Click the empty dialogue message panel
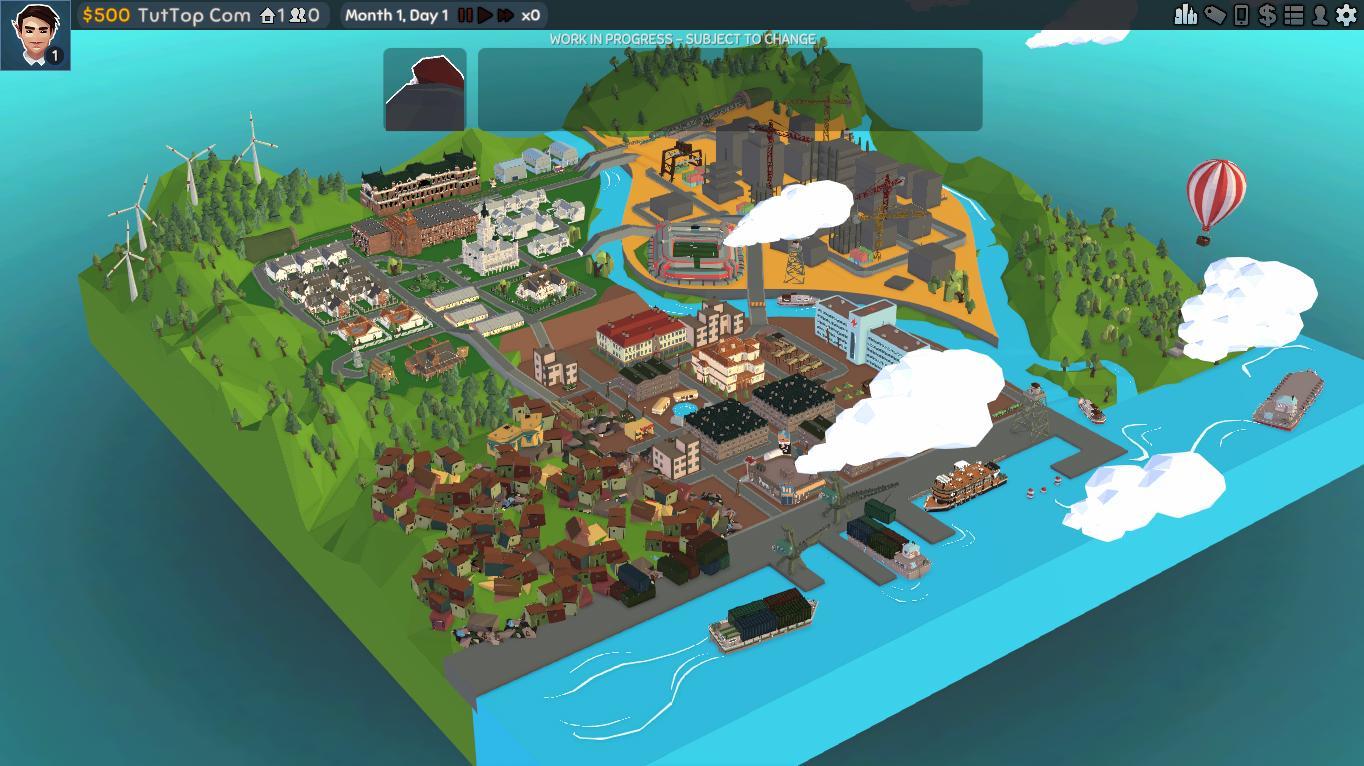 [730, 89]
